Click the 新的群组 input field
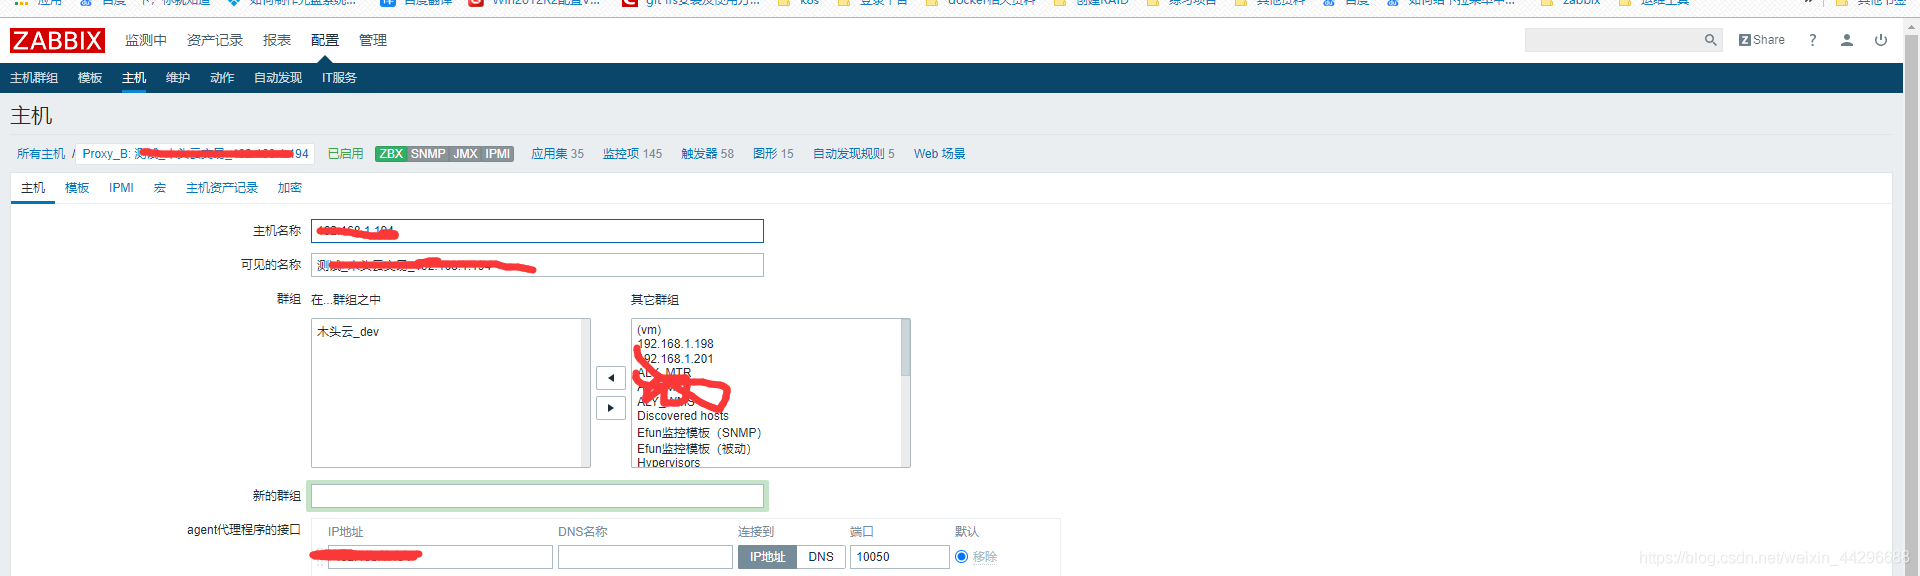The image size is (1920, 576). pyautogui.click(x=537, y=496)
